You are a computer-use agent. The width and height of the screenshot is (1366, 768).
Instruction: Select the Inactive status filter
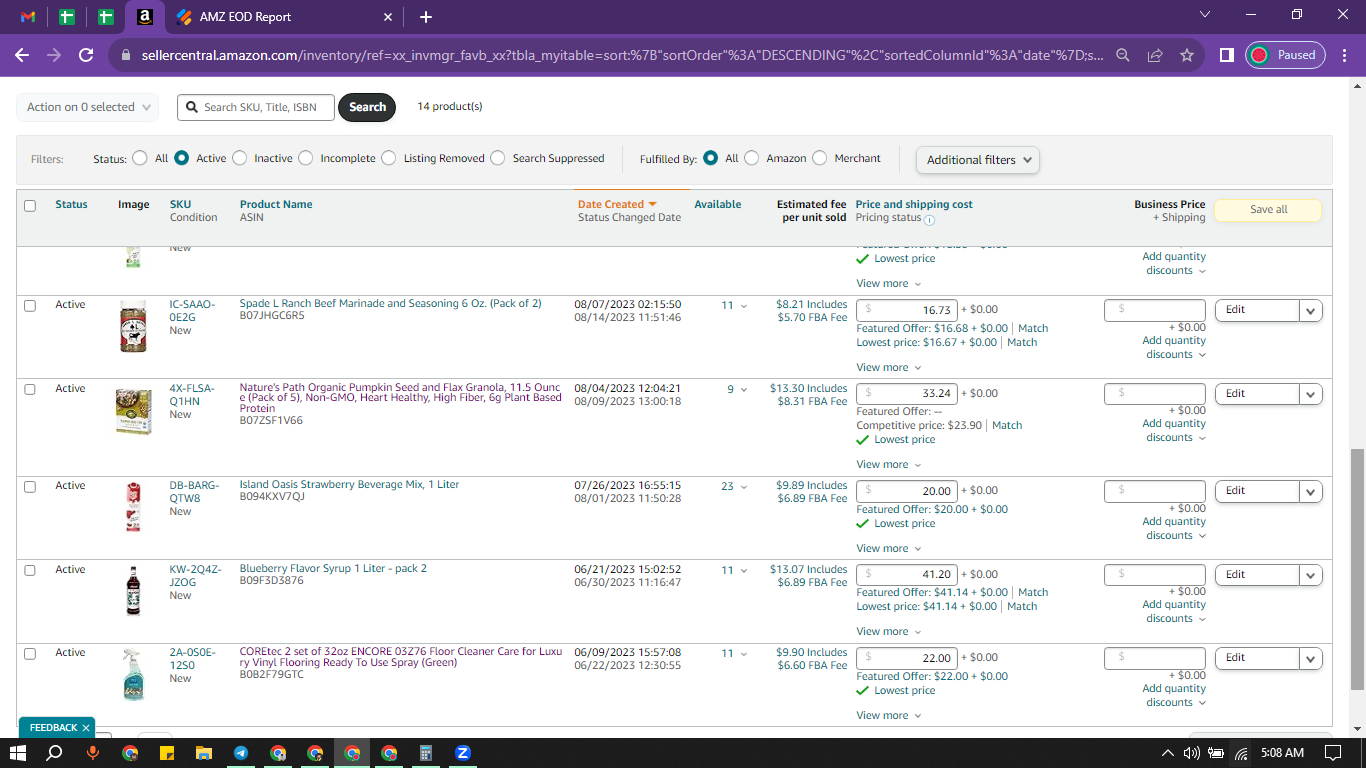[x=238, y=158]
